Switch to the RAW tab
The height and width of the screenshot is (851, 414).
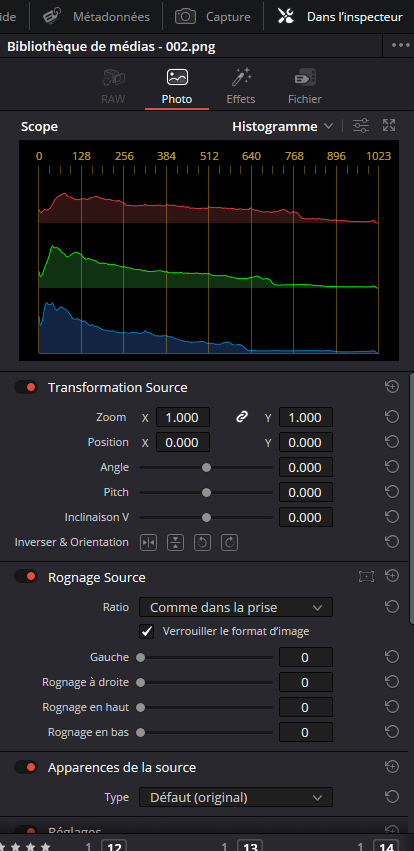pos(113,87)
